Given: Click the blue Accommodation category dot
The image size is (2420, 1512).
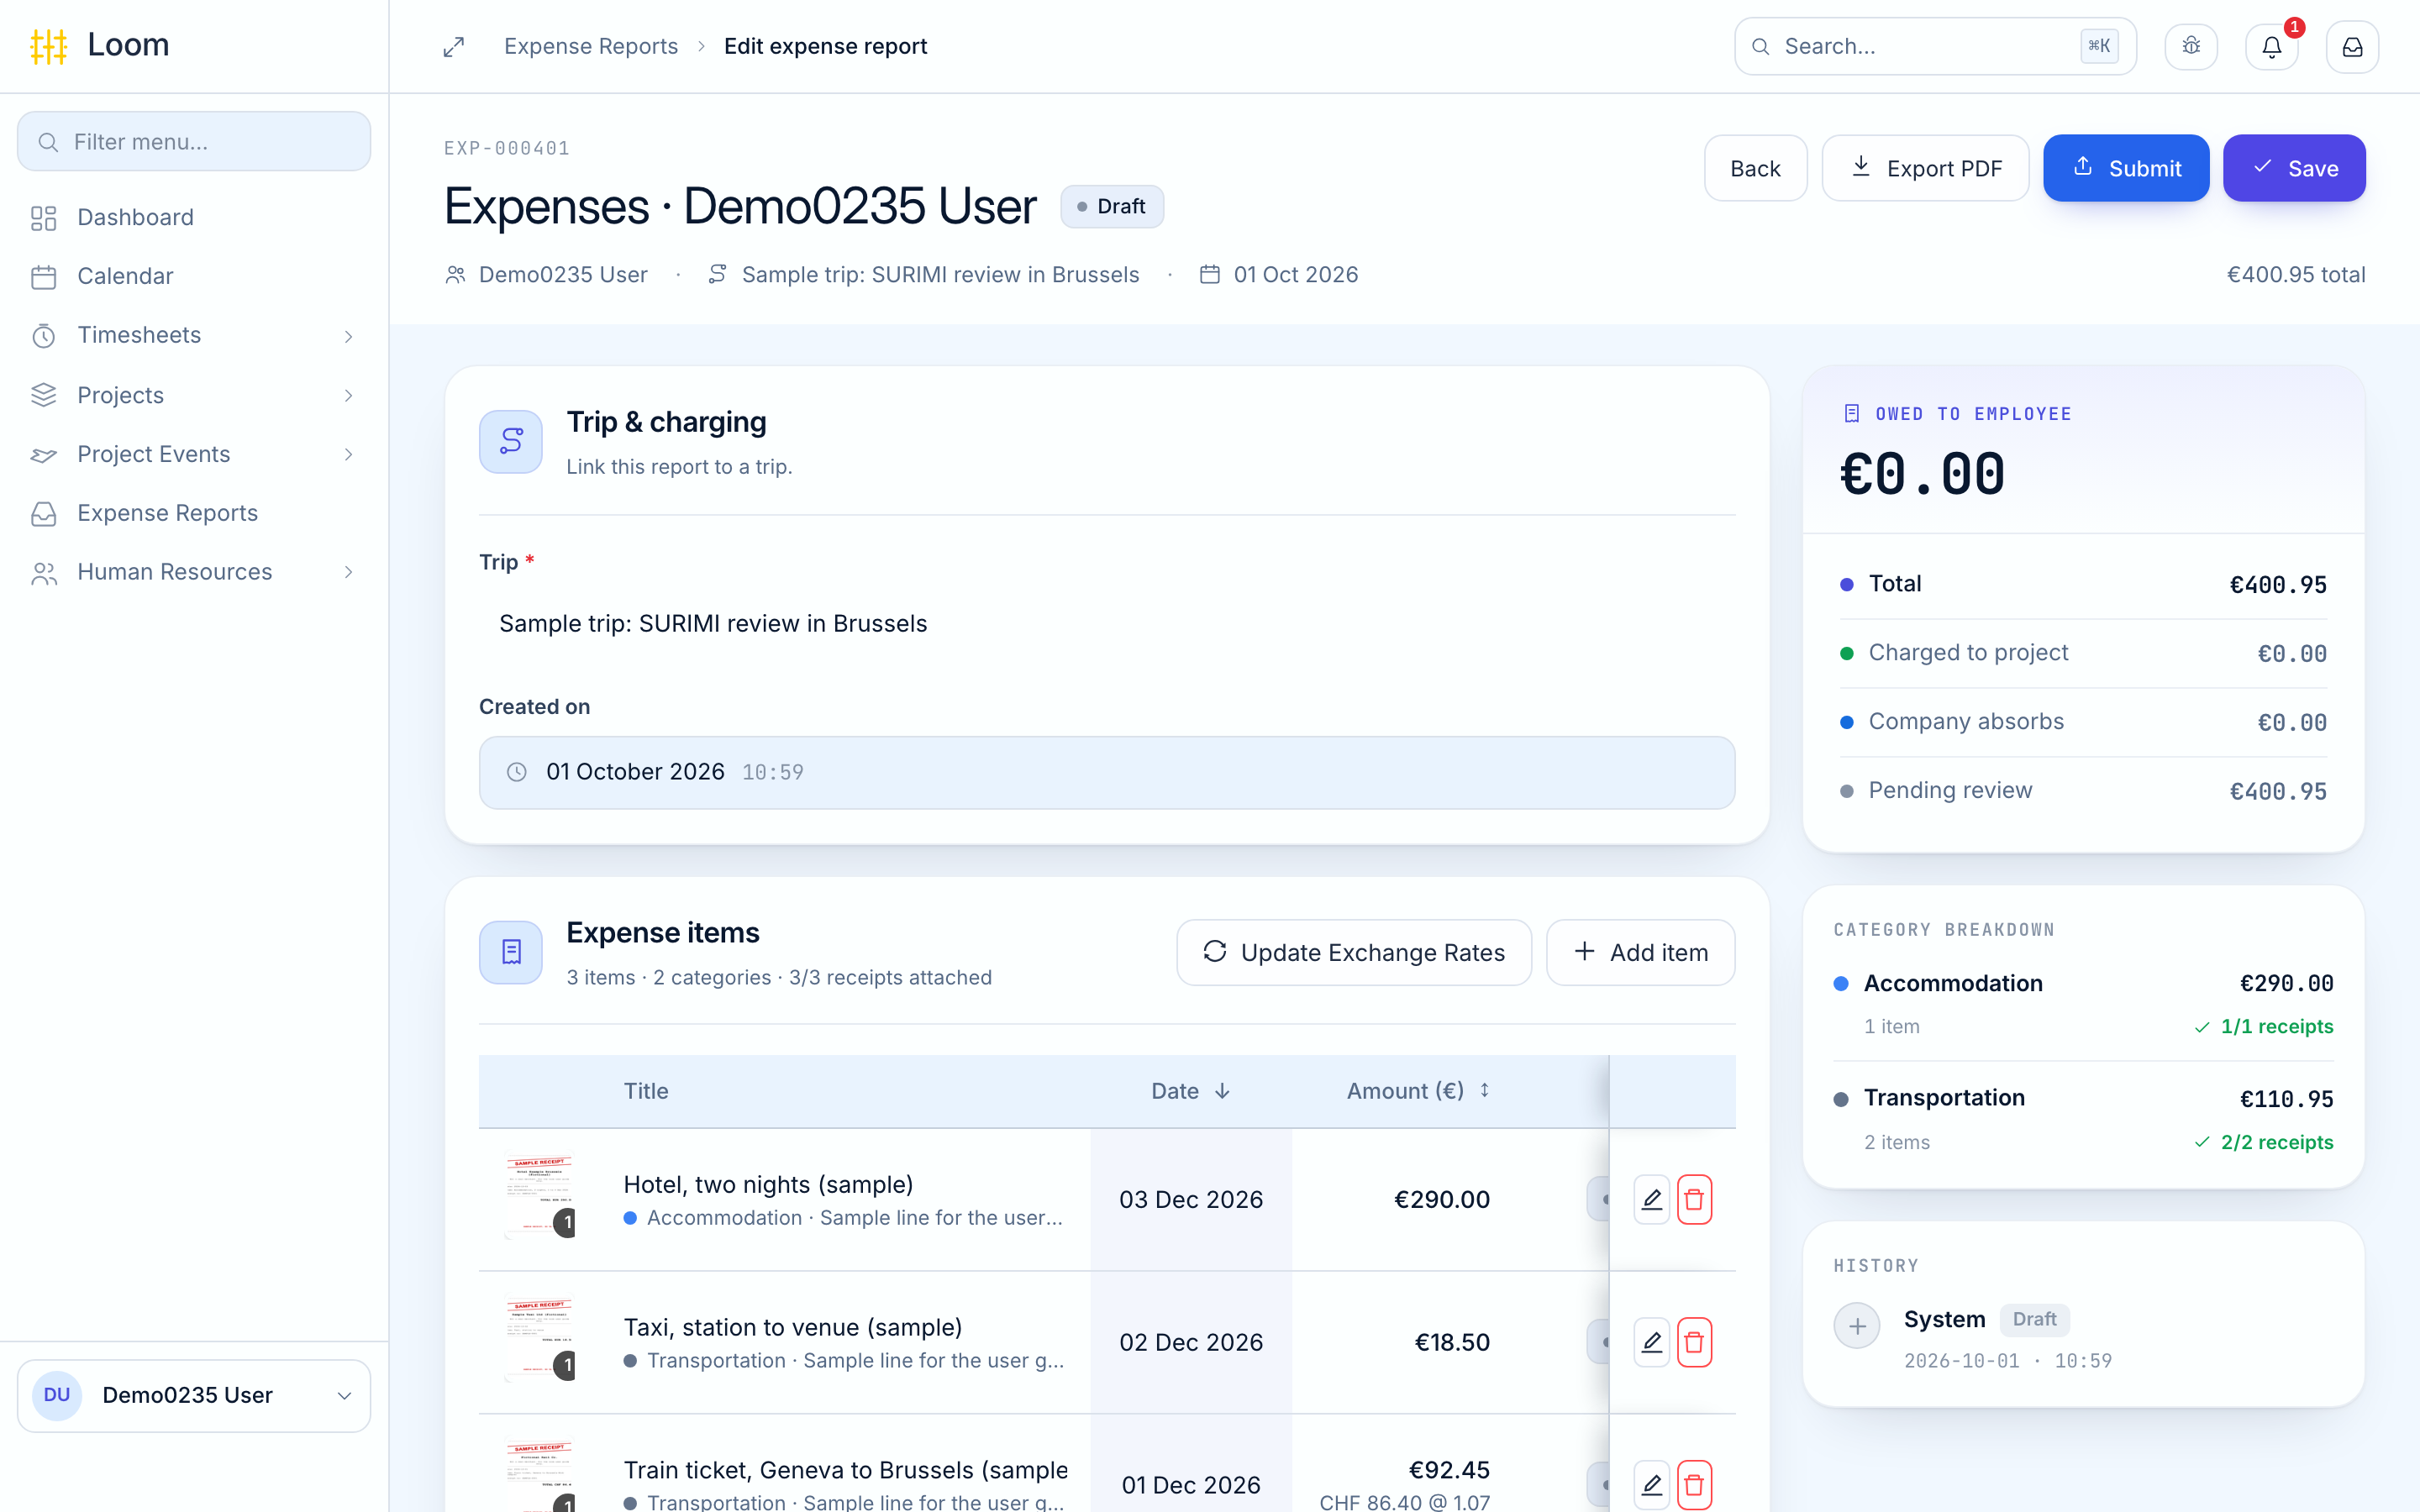Looking at the screenshot, I should point(1841,984).
